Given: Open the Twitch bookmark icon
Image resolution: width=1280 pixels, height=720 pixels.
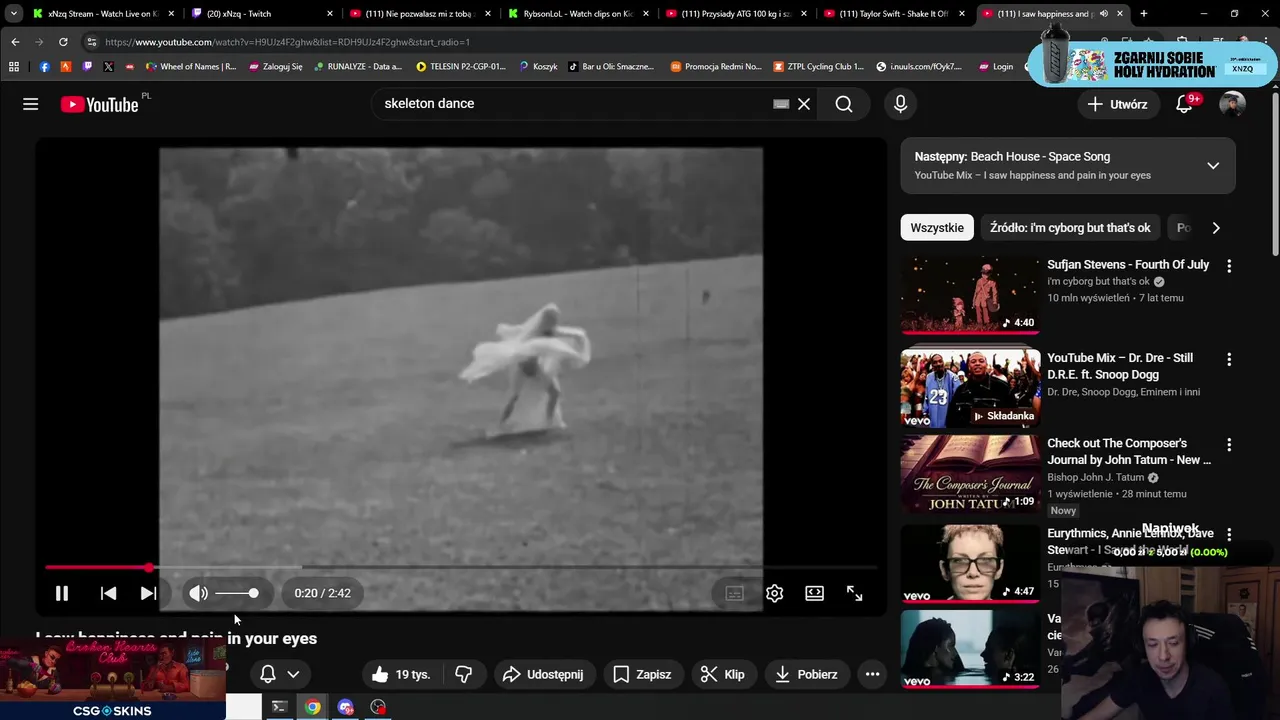Looking at the screenshot, I should (x=87, y=67).
